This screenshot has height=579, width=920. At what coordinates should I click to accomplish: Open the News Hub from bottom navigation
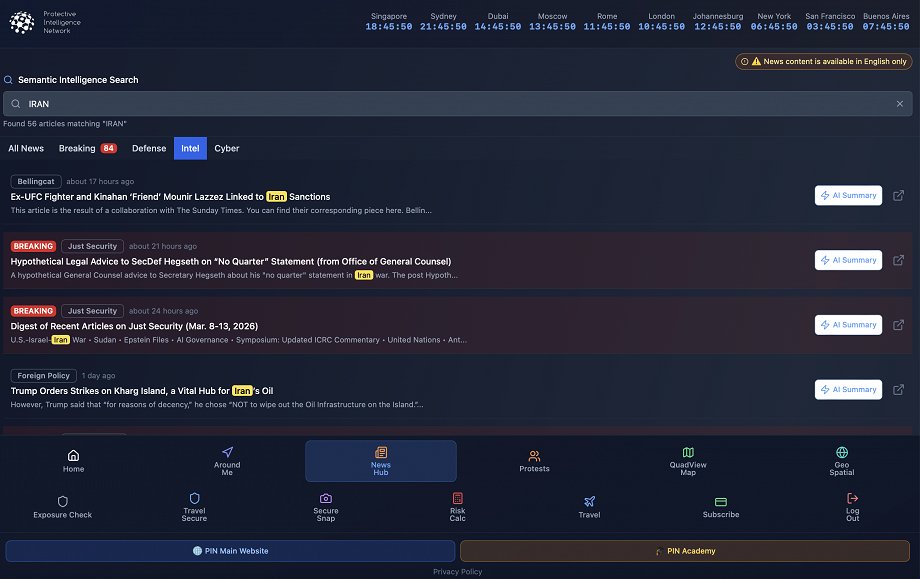381,459
